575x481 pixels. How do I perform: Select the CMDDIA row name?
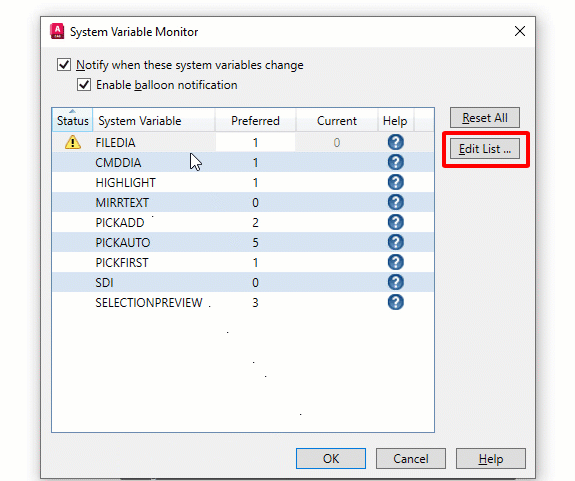click(x=118, y=162)
